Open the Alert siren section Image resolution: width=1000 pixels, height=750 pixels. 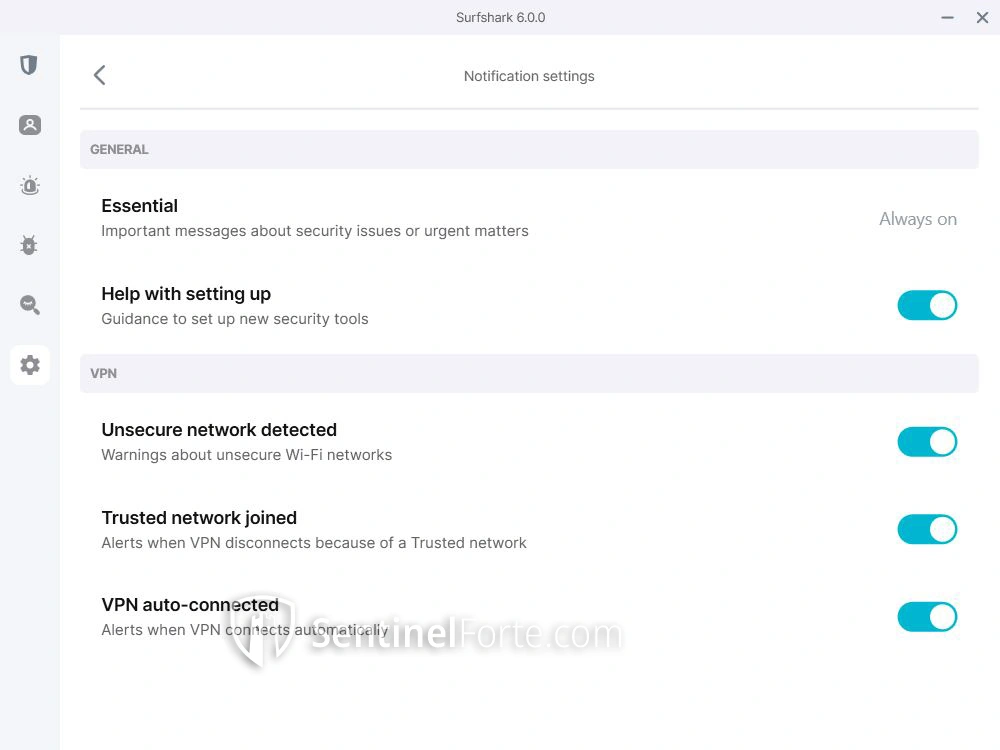pos(29,185)
